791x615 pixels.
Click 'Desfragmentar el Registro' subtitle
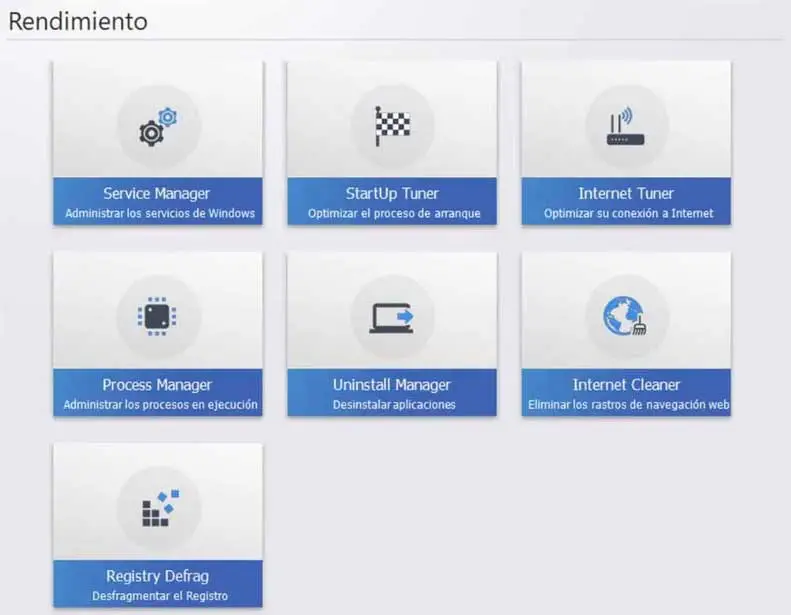tap(160, 596)
